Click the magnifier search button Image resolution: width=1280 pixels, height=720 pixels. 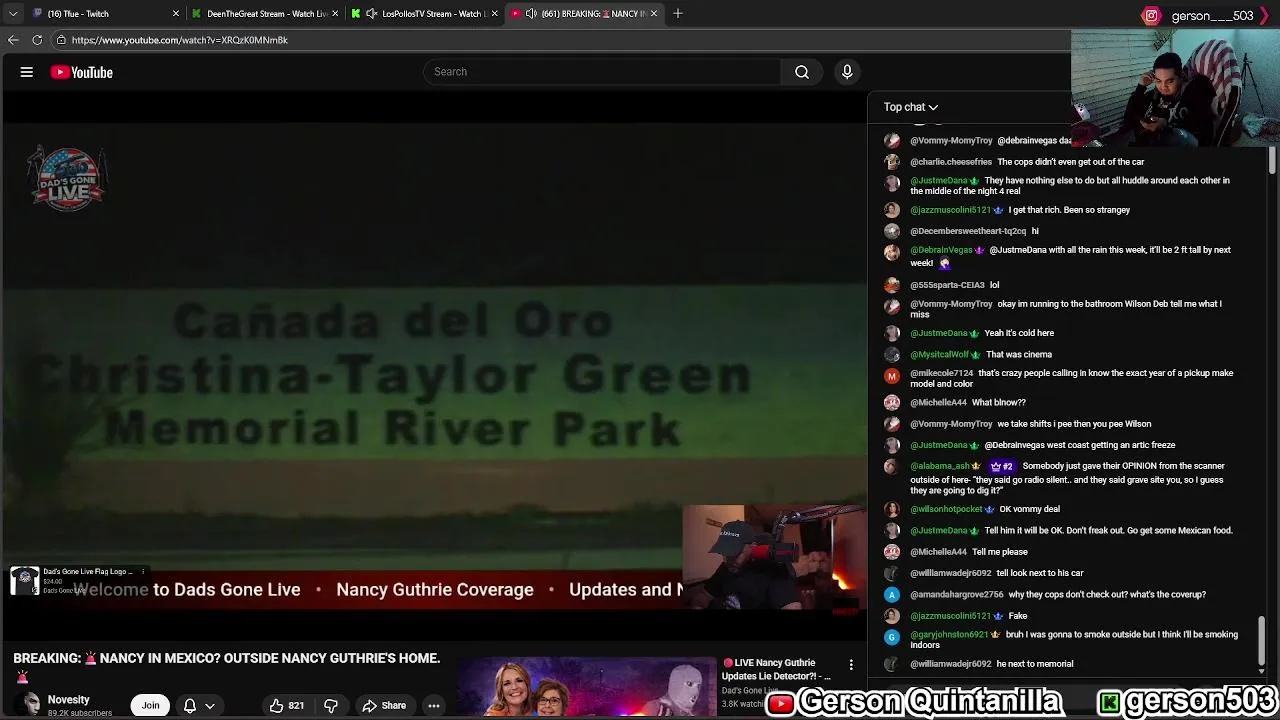[x=802, y=72]
